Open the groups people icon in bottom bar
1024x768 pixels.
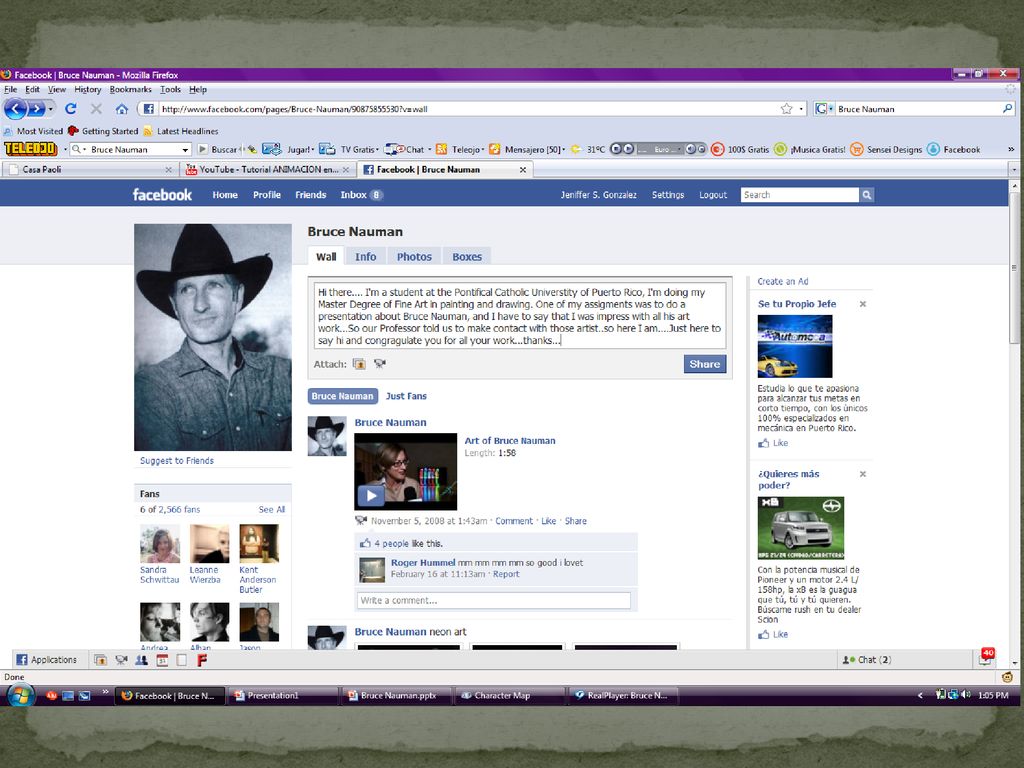click(x=141, y=660)
